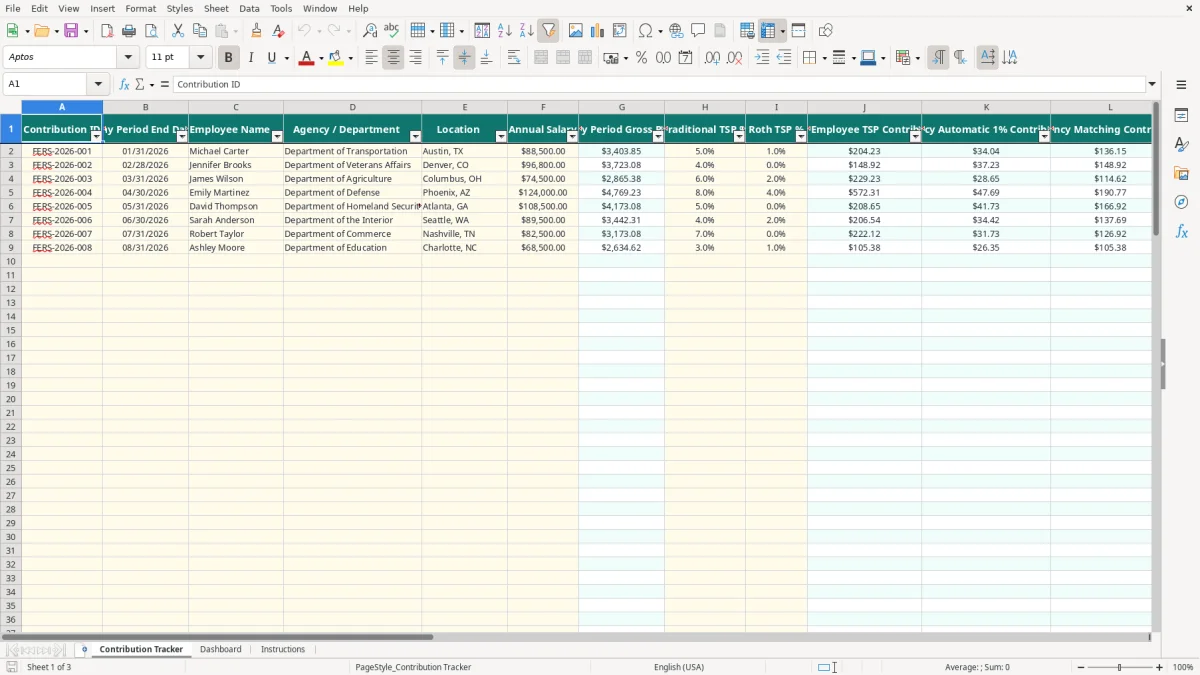Sort the column descending
This screenshot has width=1200, height=675.
526,31
